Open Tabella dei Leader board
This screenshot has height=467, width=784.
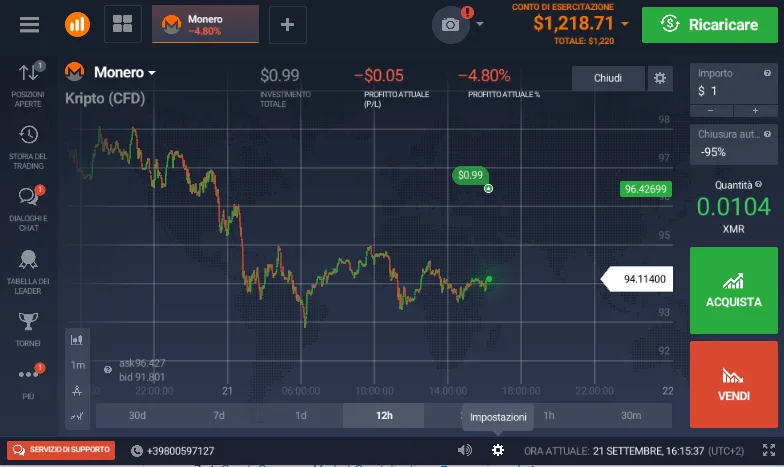click(x=28, y=272)
